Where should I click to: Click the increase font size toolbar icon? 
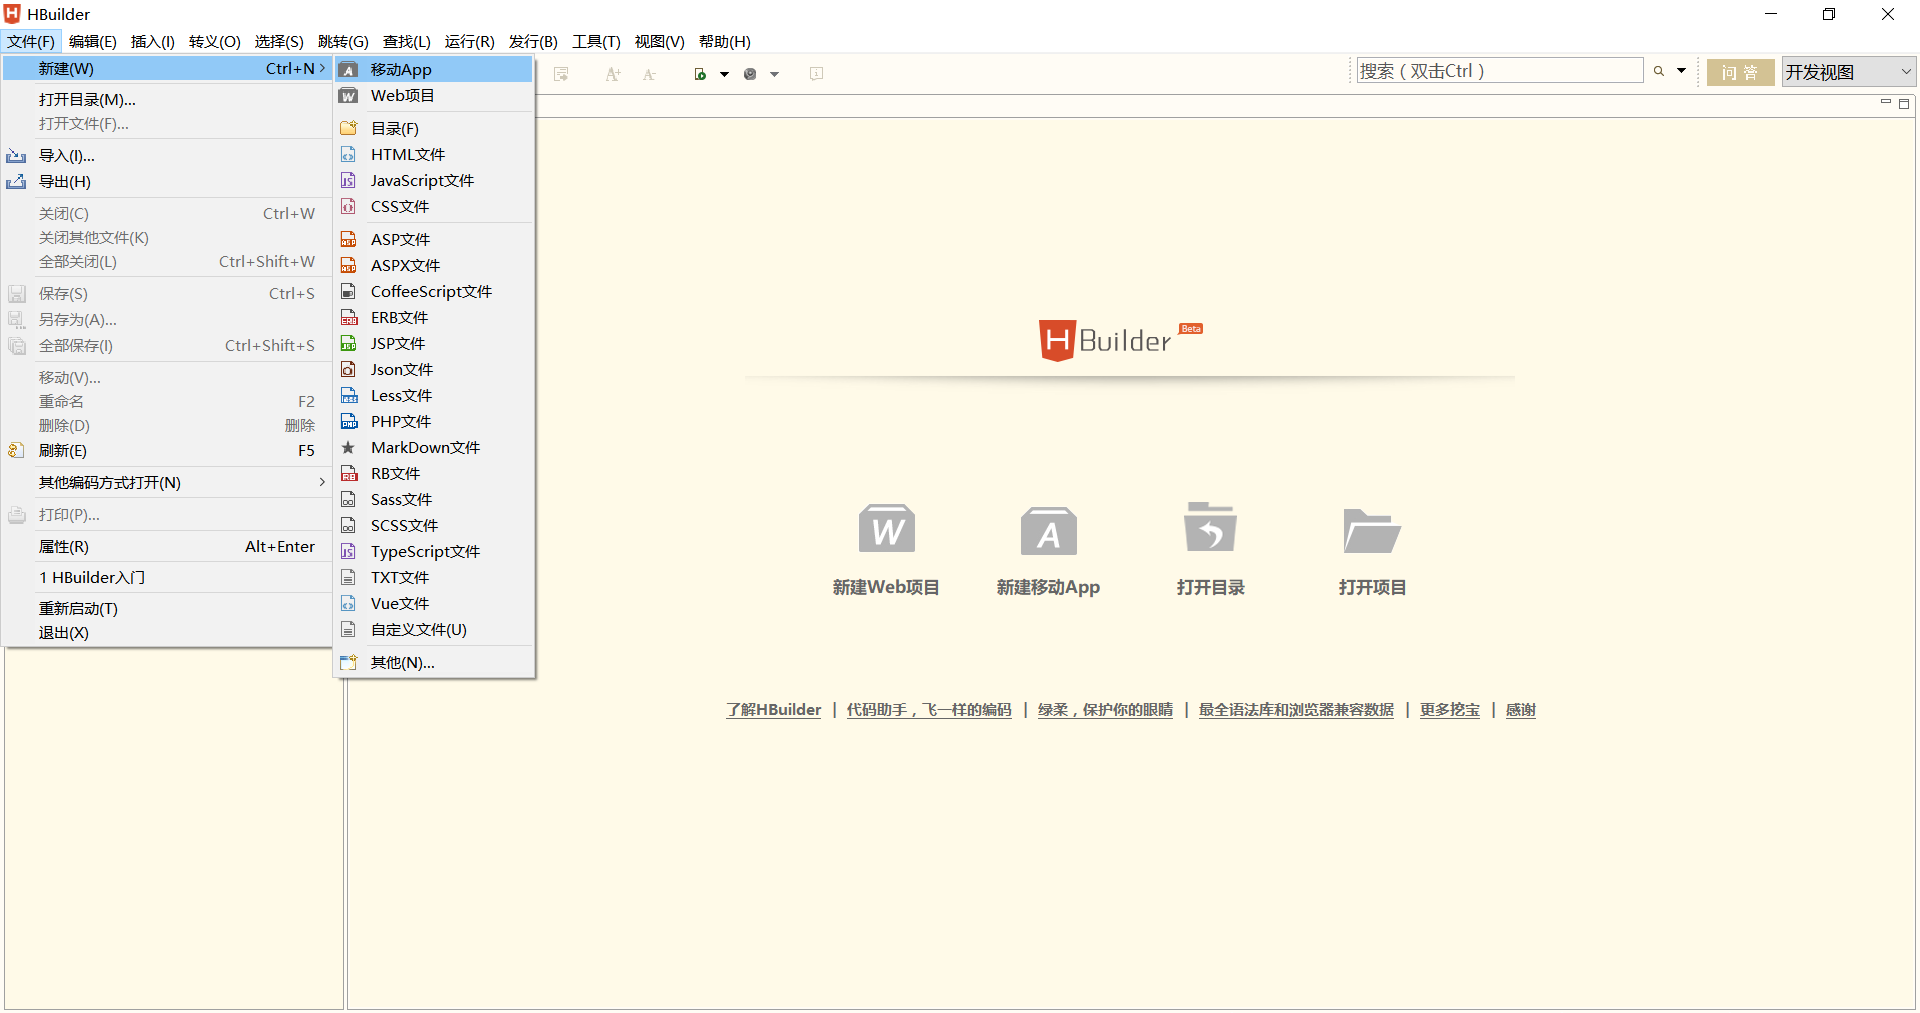pyautogui.click(x=613, y=74)
